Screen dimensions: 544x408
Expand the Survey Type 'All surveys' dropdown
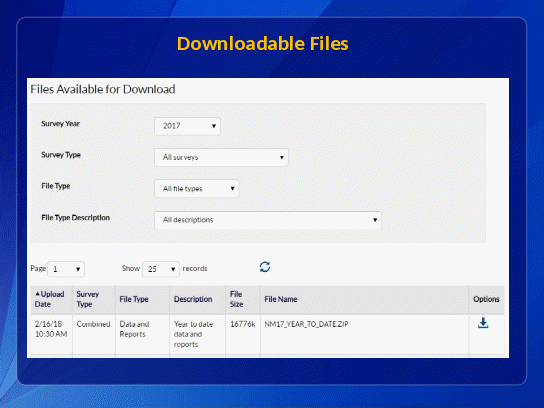221,157
